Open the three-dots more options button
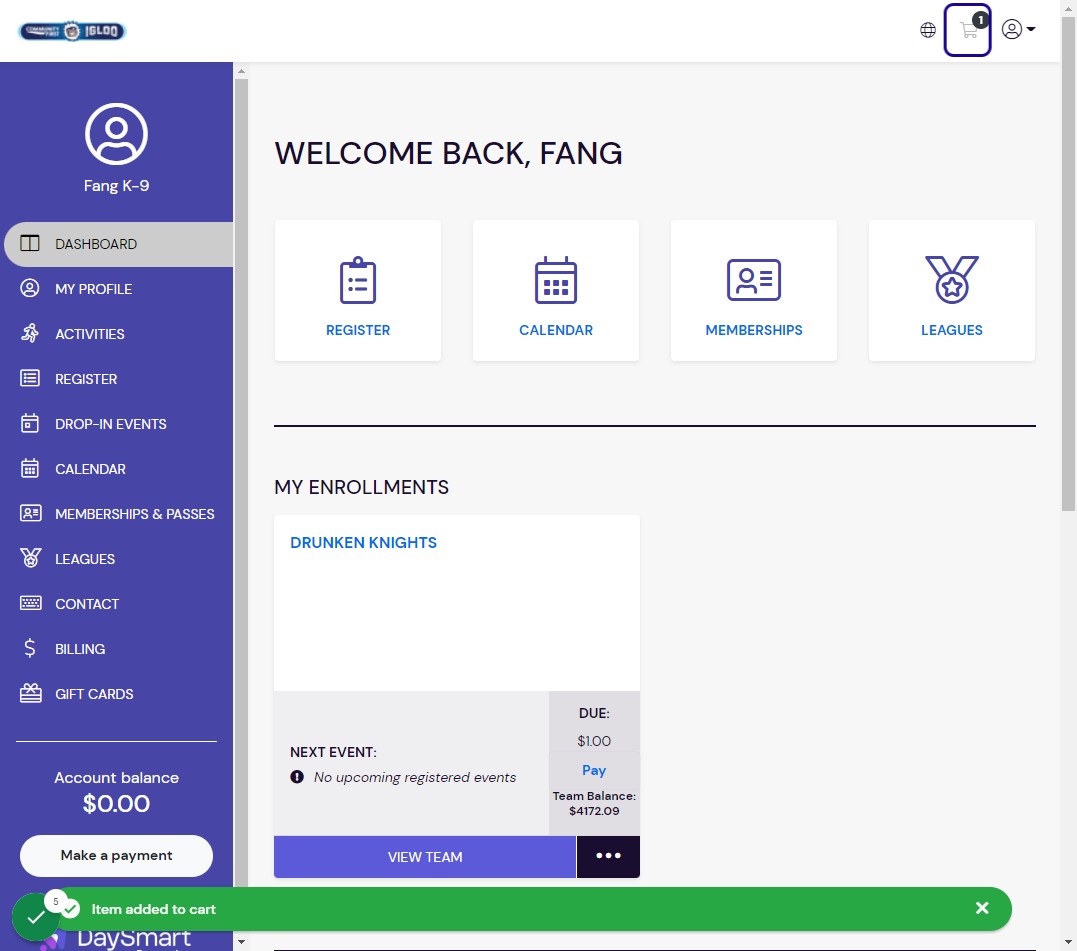This screenshot has width=1077, height=951. [x=608, y=856]
